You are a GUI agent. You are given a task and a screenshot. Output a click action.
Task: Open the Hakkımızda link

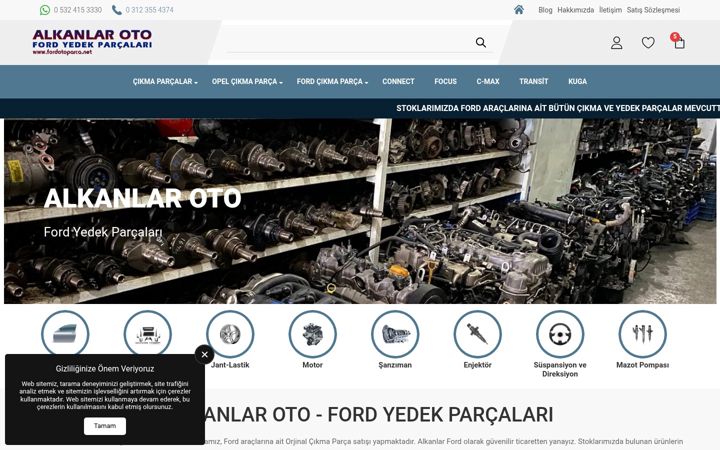[575, 10]
